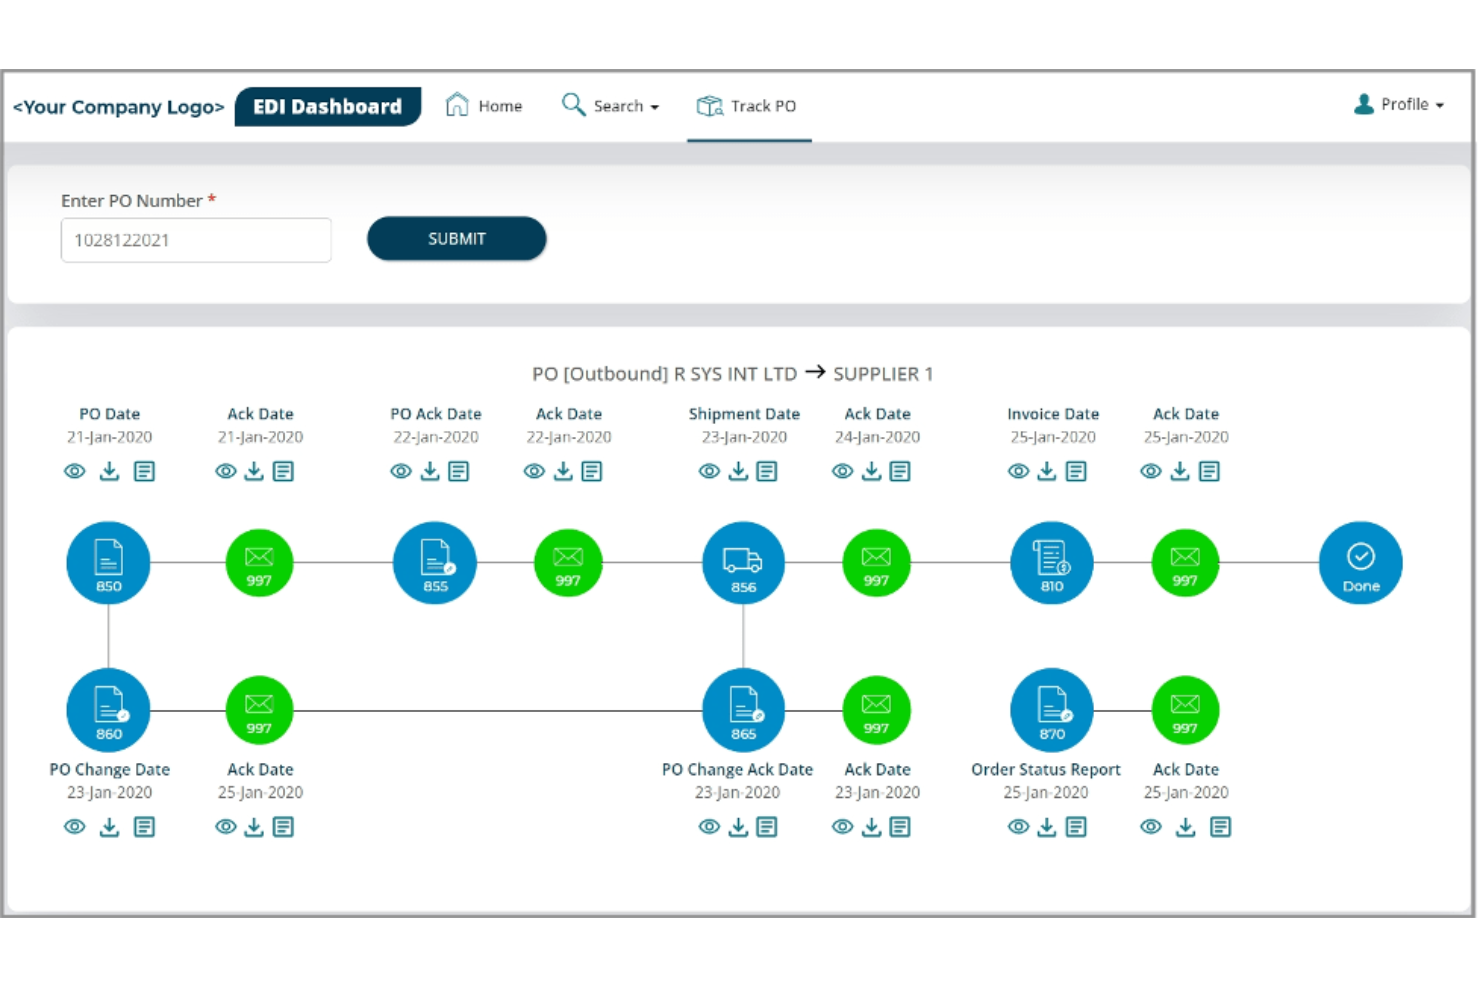
Task: Select the 856 shipment truck node
Action: point(743,563)
